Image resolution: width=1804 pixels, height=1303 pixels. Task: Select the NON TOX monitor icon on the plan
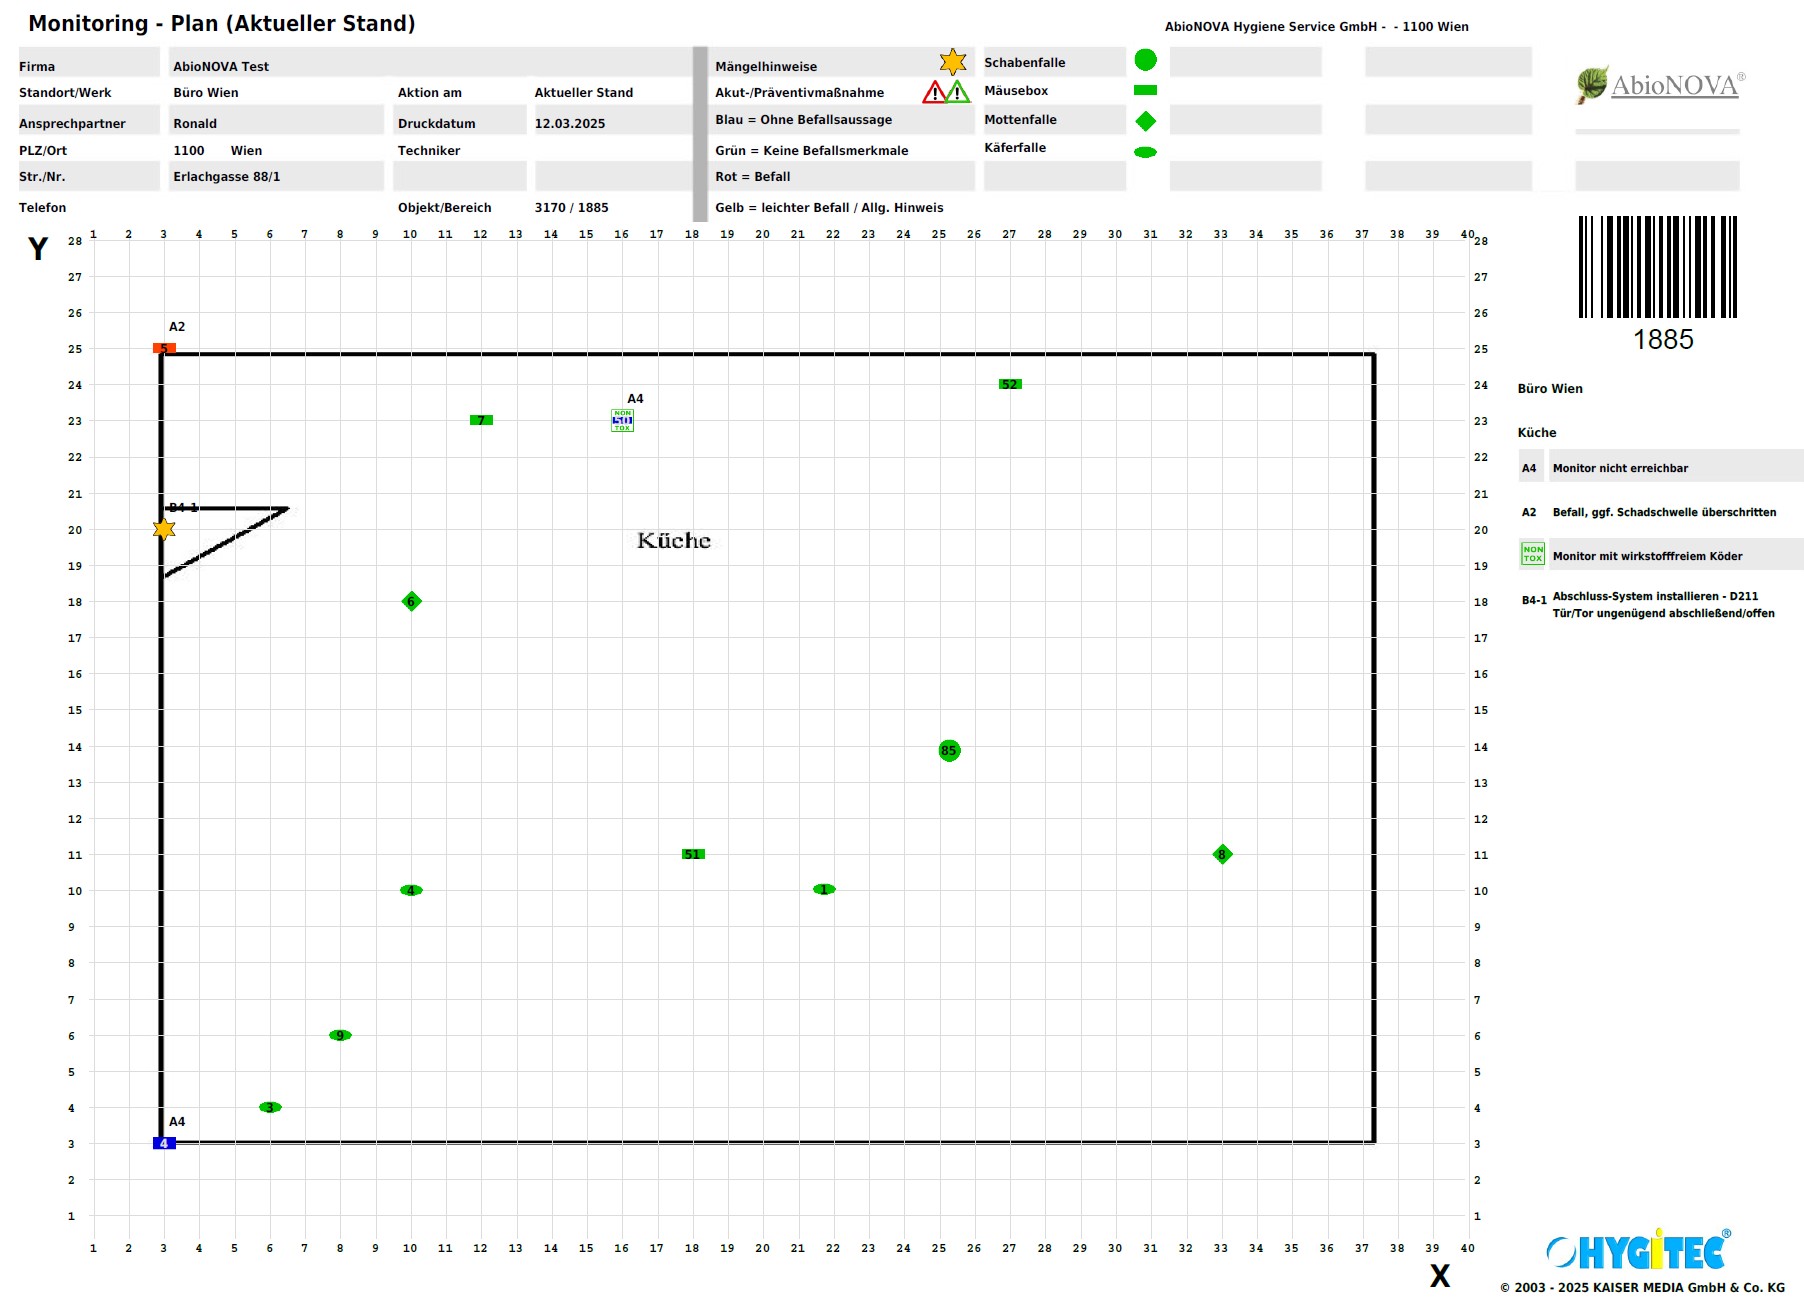coord(622,420)
